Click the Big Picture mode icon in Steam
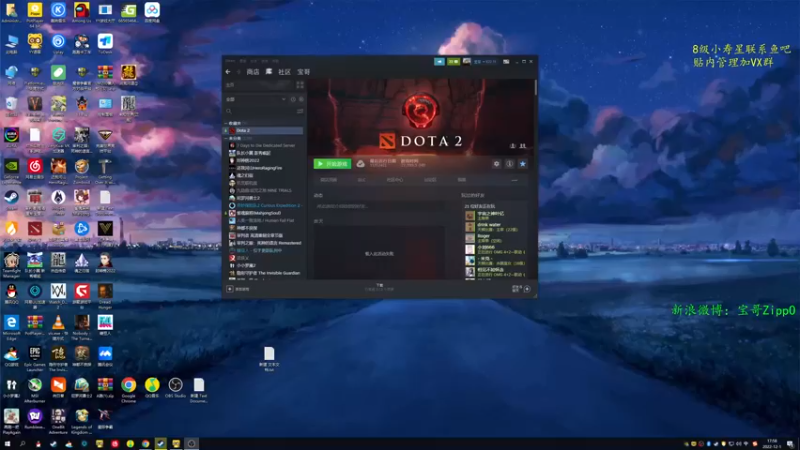The width and height of the screenshot is (800, 450). pos(506,61)
